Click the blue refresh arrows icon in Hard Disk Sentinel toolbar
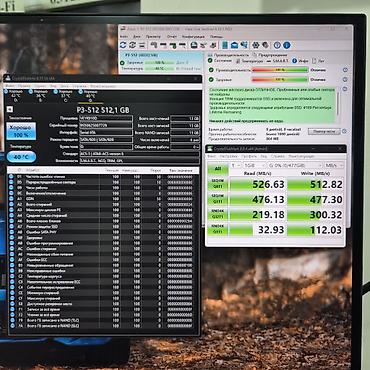 click(123, 45)
